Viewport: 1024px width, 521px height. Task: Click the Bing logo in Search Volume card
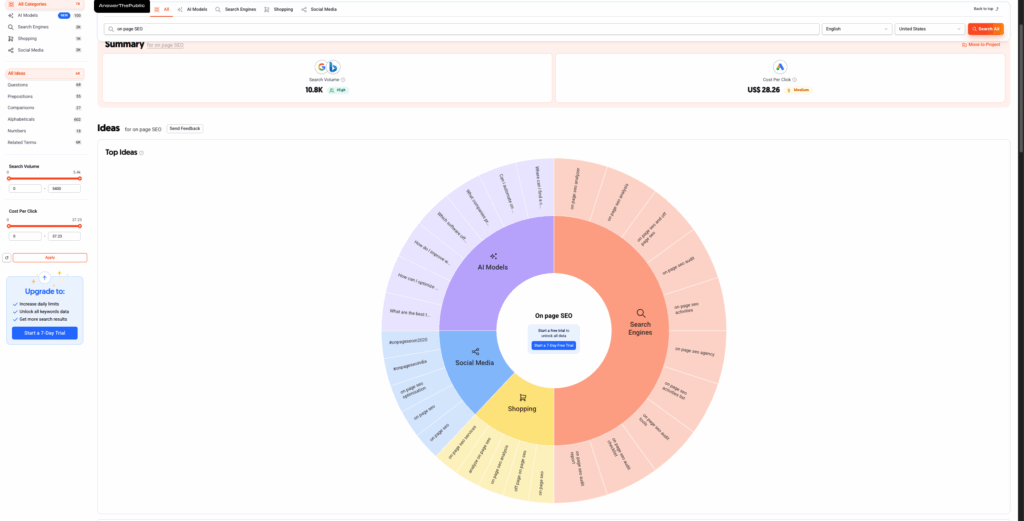click(x=333, y=67)
